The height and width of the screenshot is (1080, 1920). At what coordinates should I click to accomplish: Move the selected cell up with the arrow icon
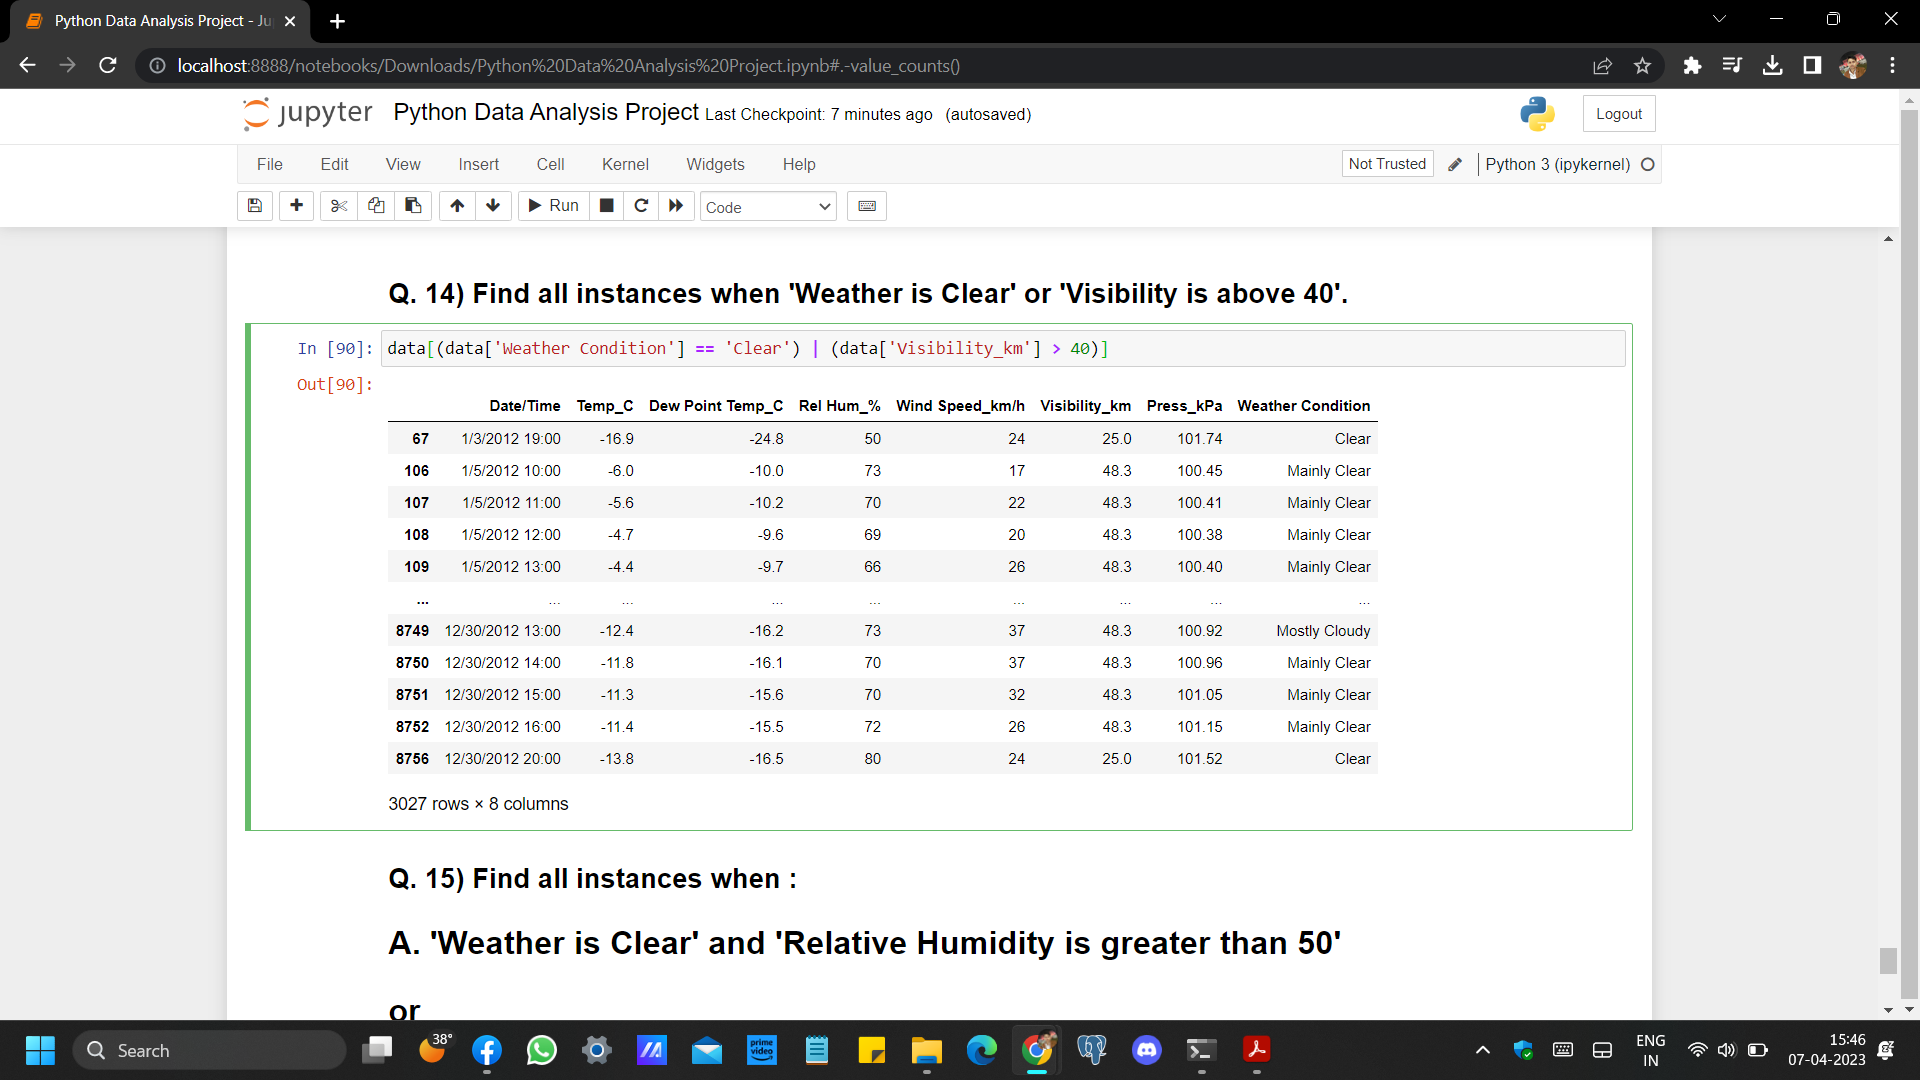[x=457, y=206]
